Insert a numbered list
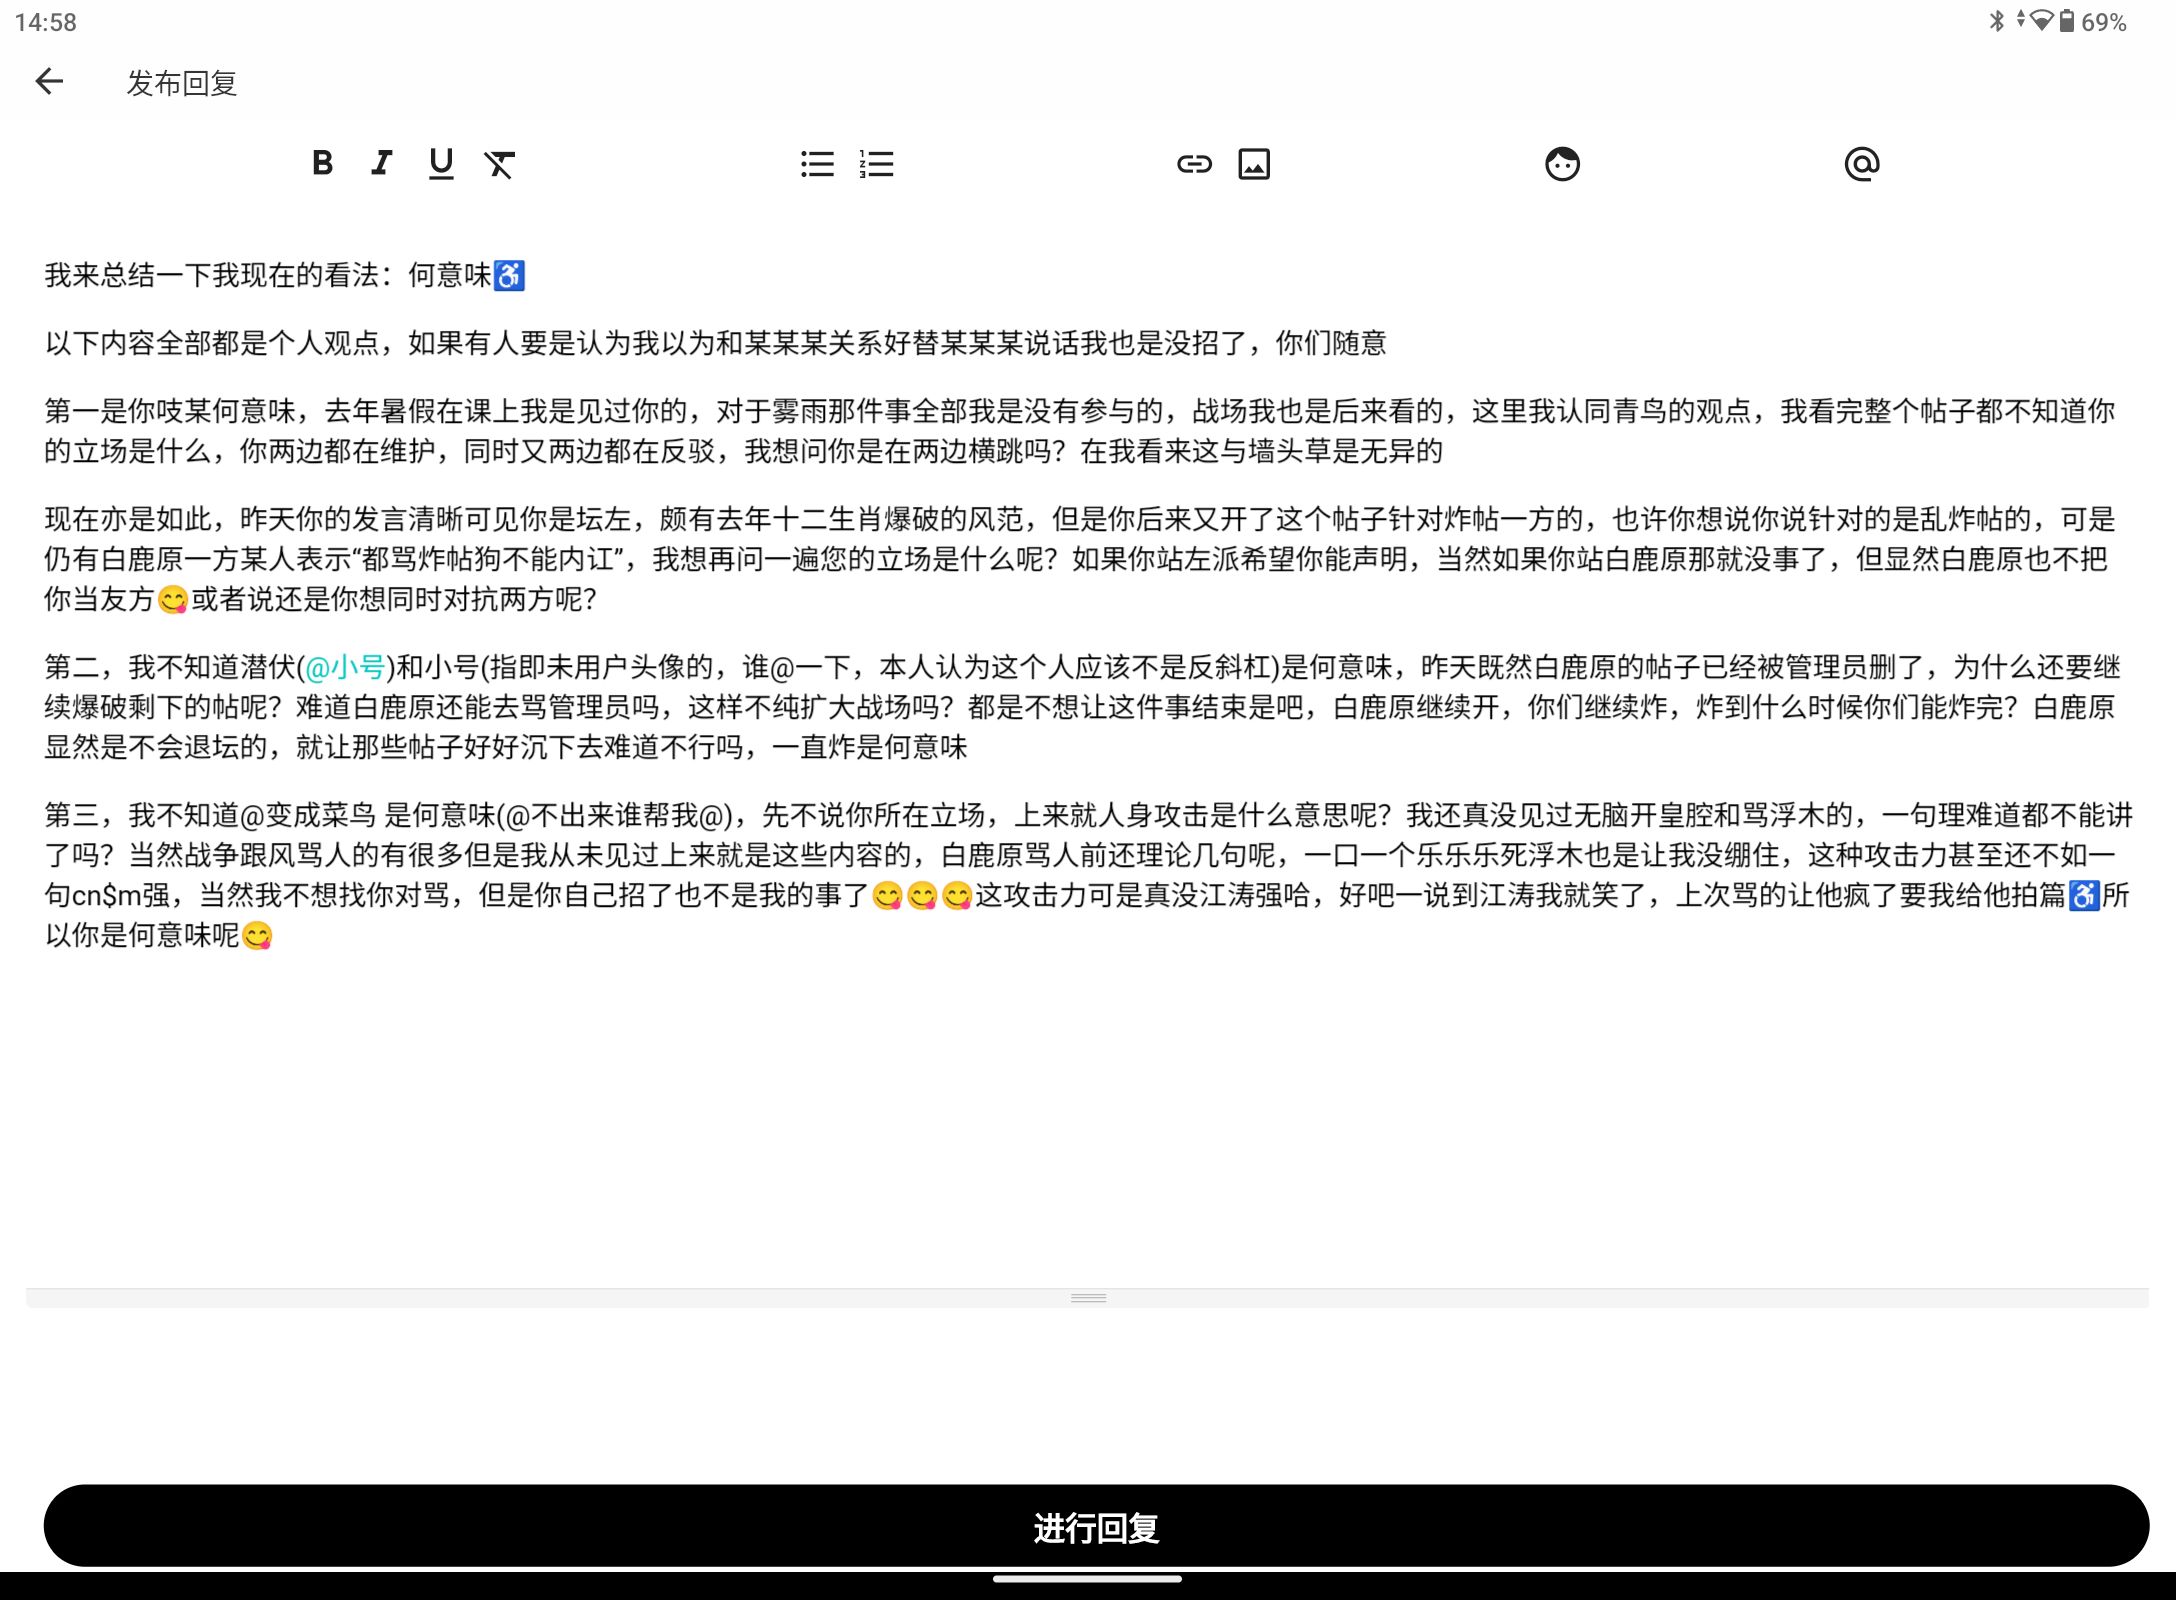The width and height of the screenshot is (2176, 1600). tap(876, 164)
